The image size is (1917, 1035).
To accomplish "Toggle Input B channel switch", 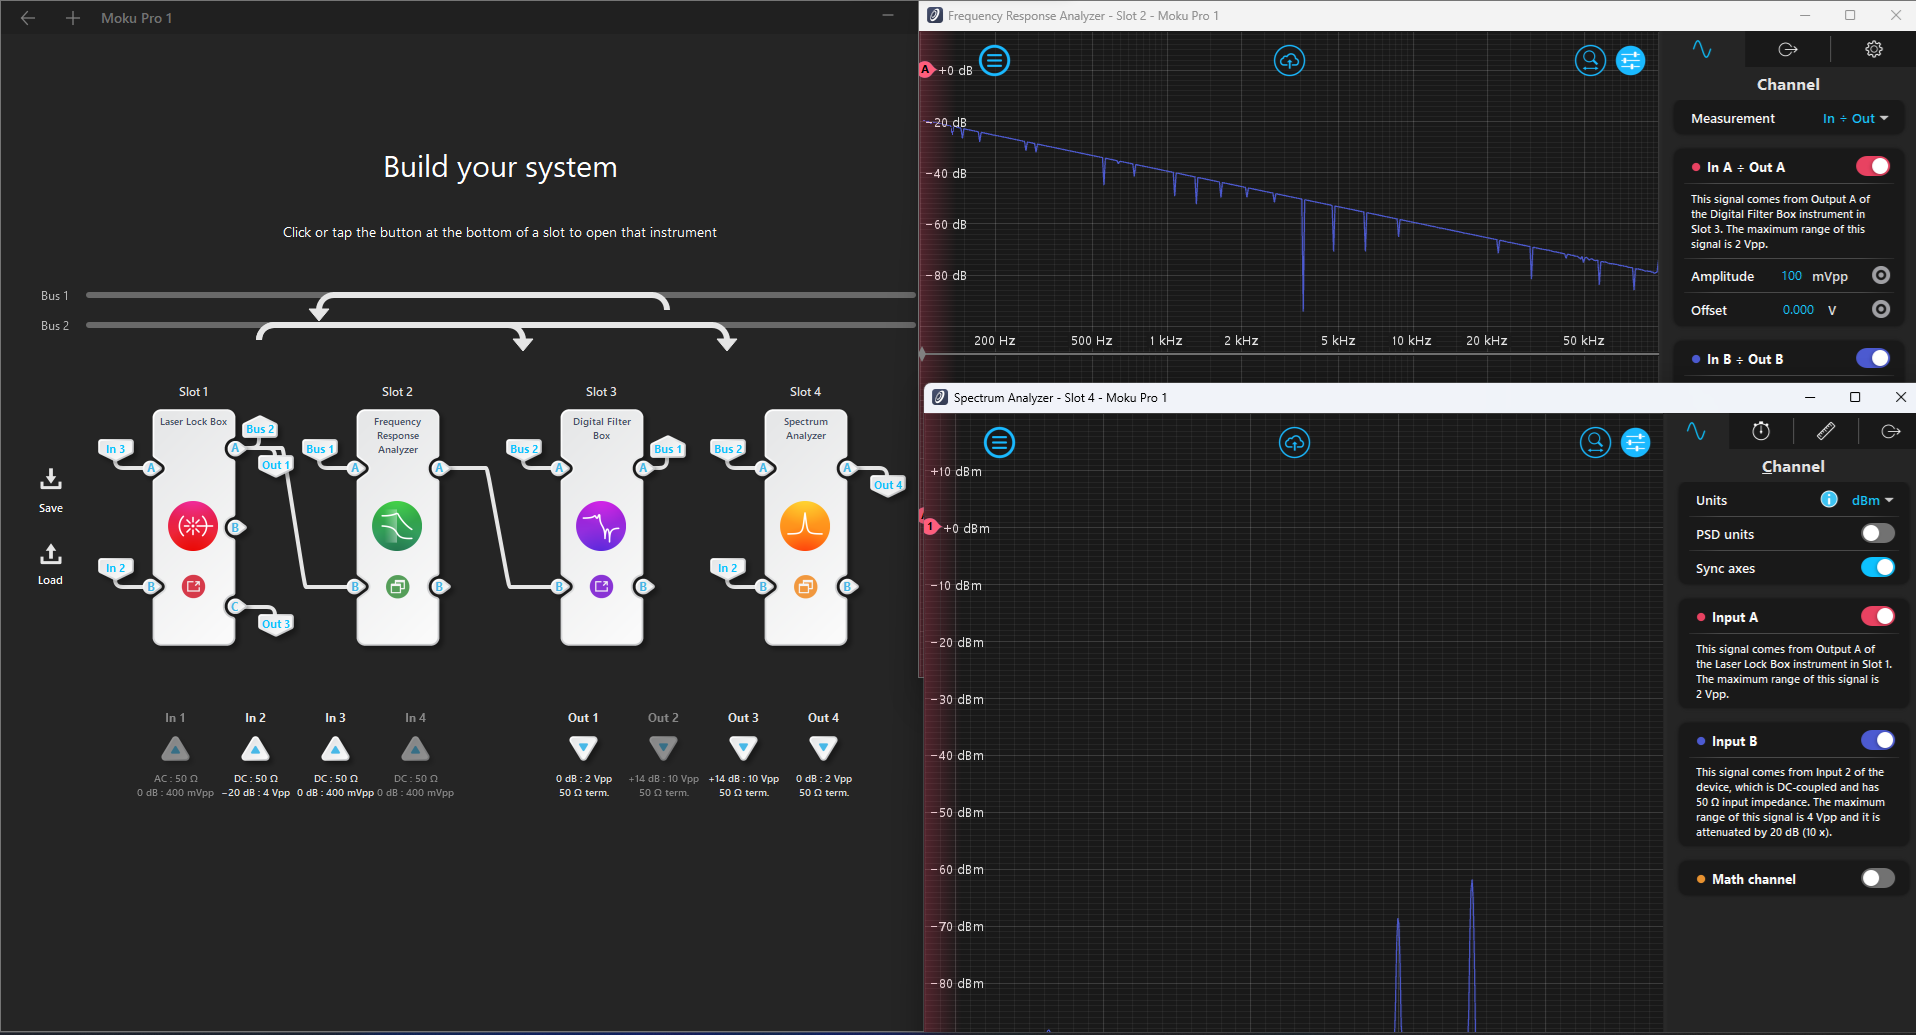I will (x=1877, y=740).
